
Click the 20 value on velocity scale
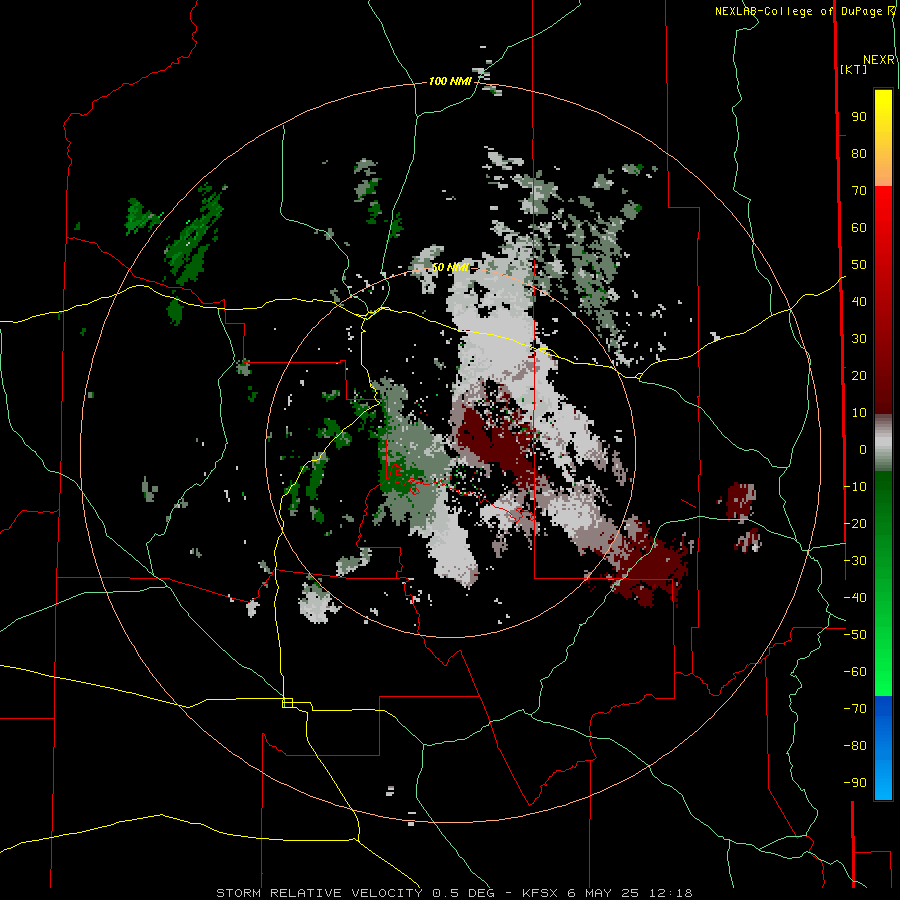click(859, 375)
